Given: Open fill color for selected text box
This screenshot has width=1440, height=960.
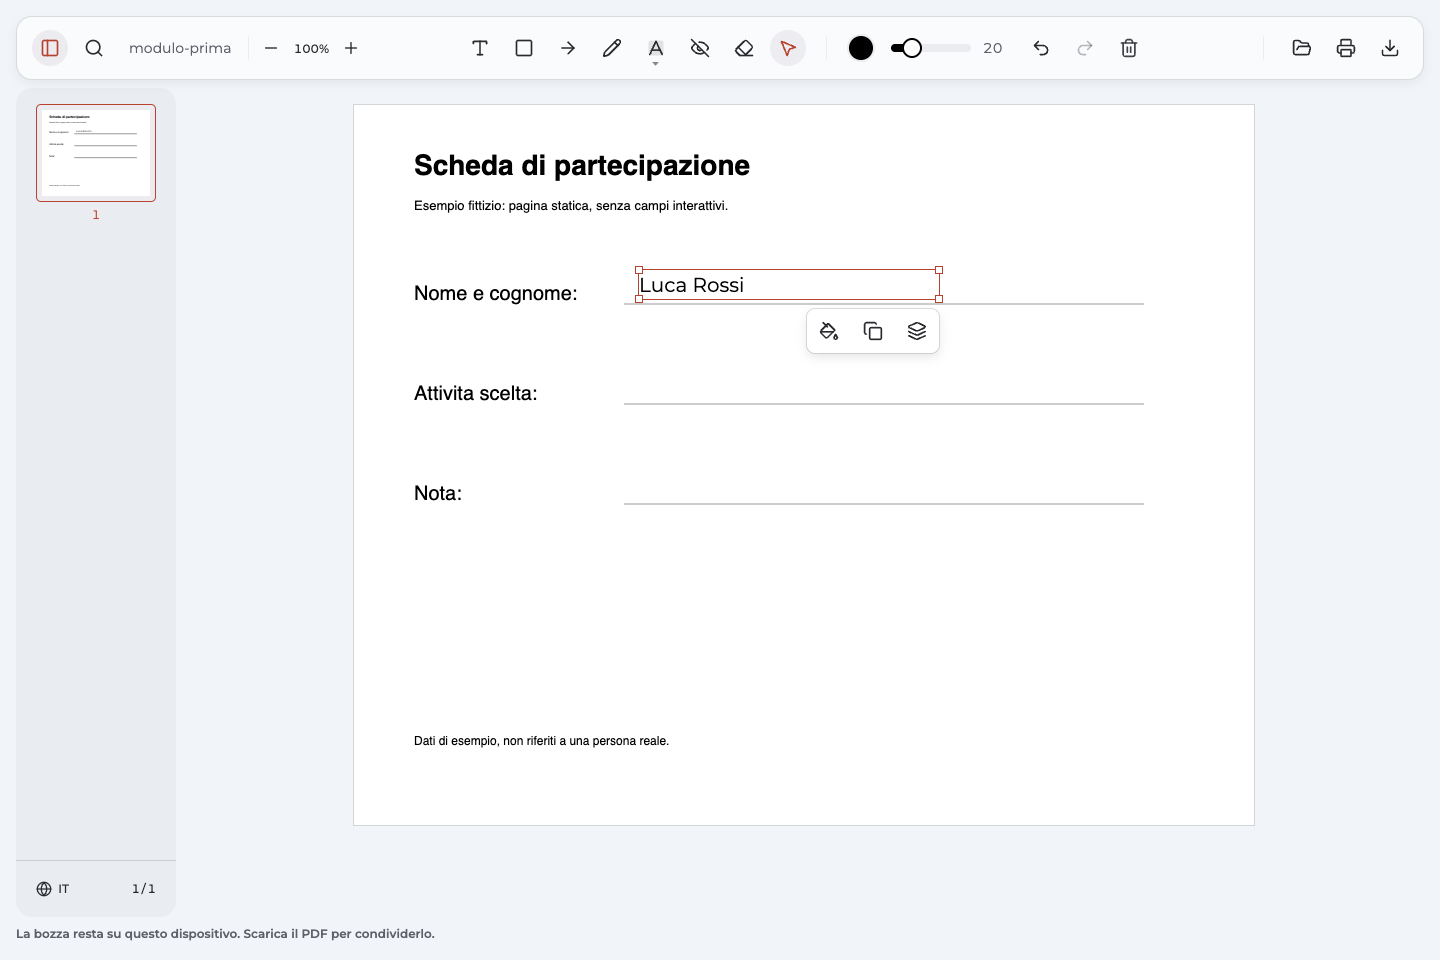Looking at the screenshot, I should tap(829, 331).
